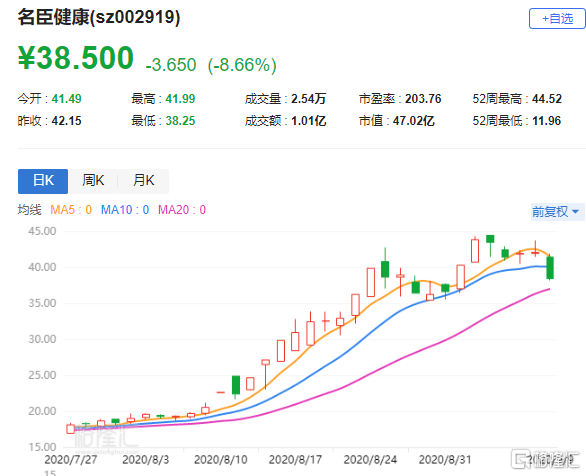
Task: Click the MA20 : 0 moving average label
Action: (x=182, y=210)
